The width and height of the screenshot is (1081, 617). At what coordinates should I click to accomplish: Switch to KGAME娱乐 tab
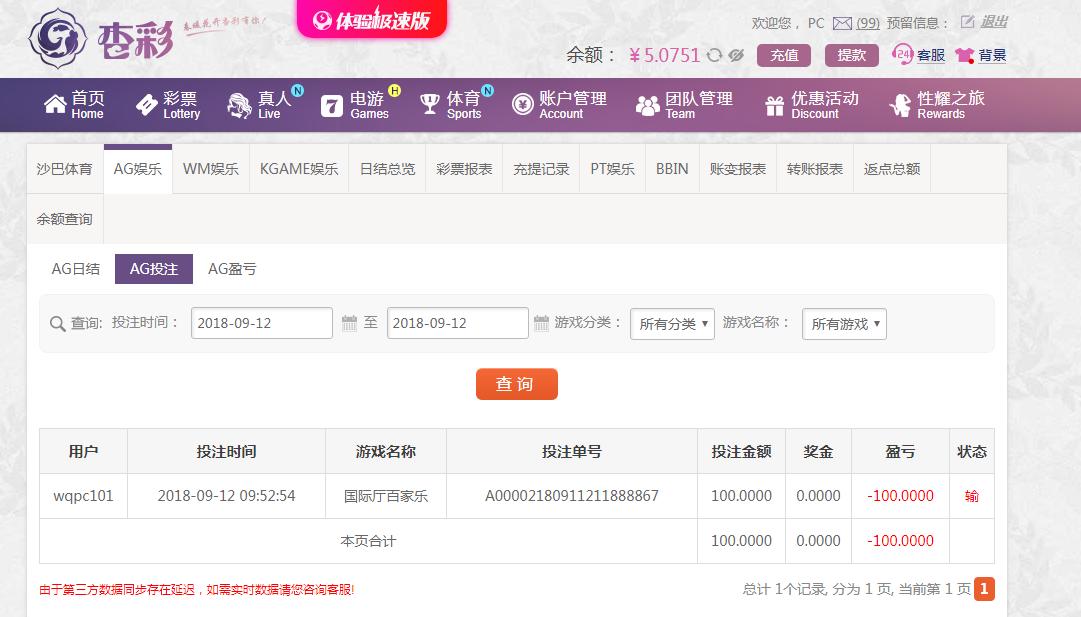coord(299,169)
